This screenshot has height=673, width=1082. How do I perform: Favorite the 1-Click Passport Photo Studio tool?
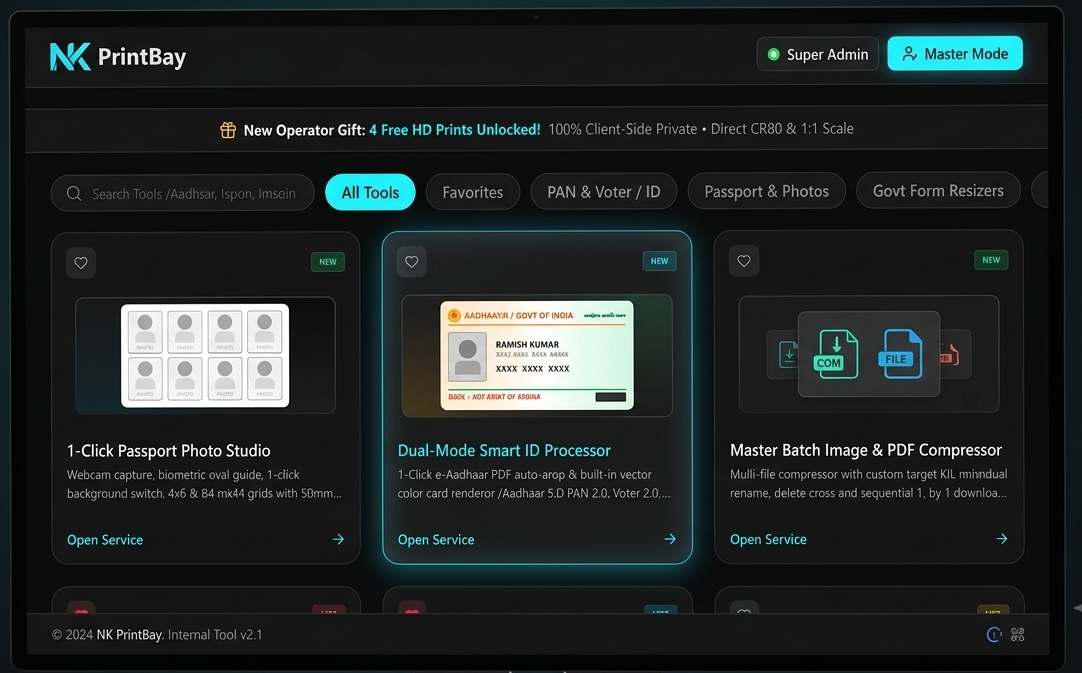pos(81,263)
